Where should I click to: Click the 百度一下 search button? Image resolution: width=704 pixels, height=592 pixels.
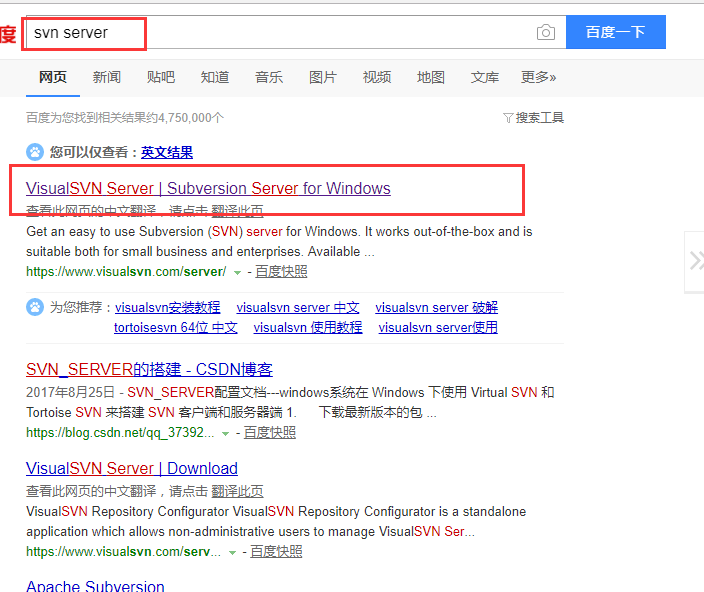[x=616, y=32]
